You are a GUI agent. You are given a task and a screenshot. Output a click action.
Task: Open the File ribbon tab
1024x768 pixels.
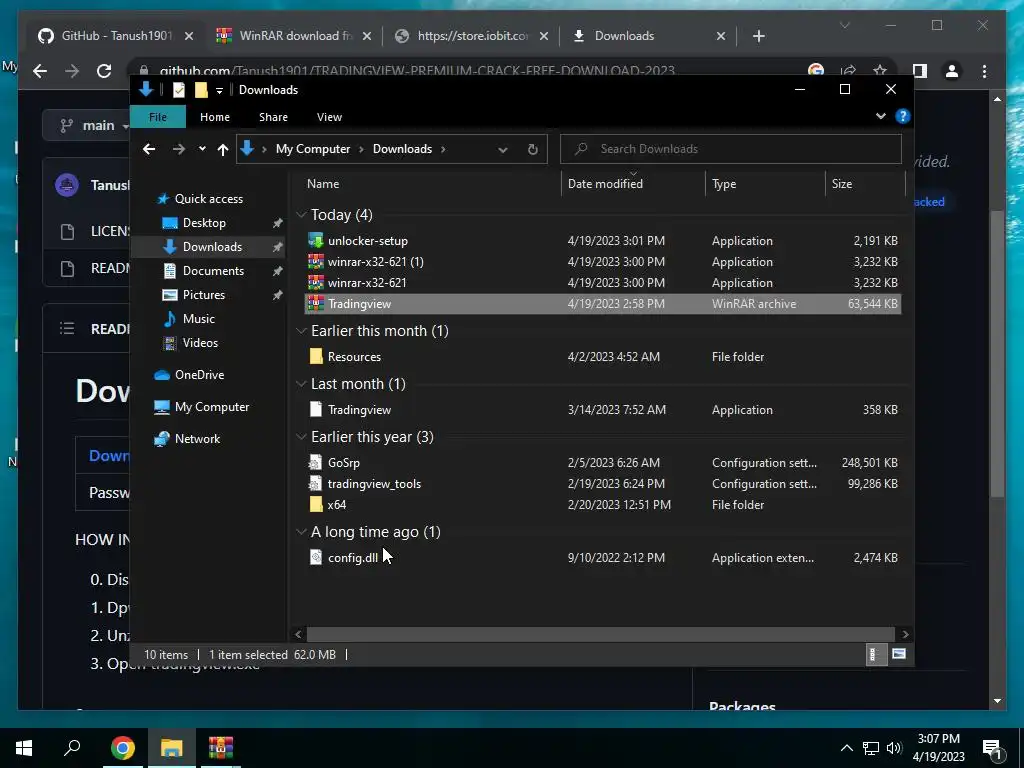(158, 117)
